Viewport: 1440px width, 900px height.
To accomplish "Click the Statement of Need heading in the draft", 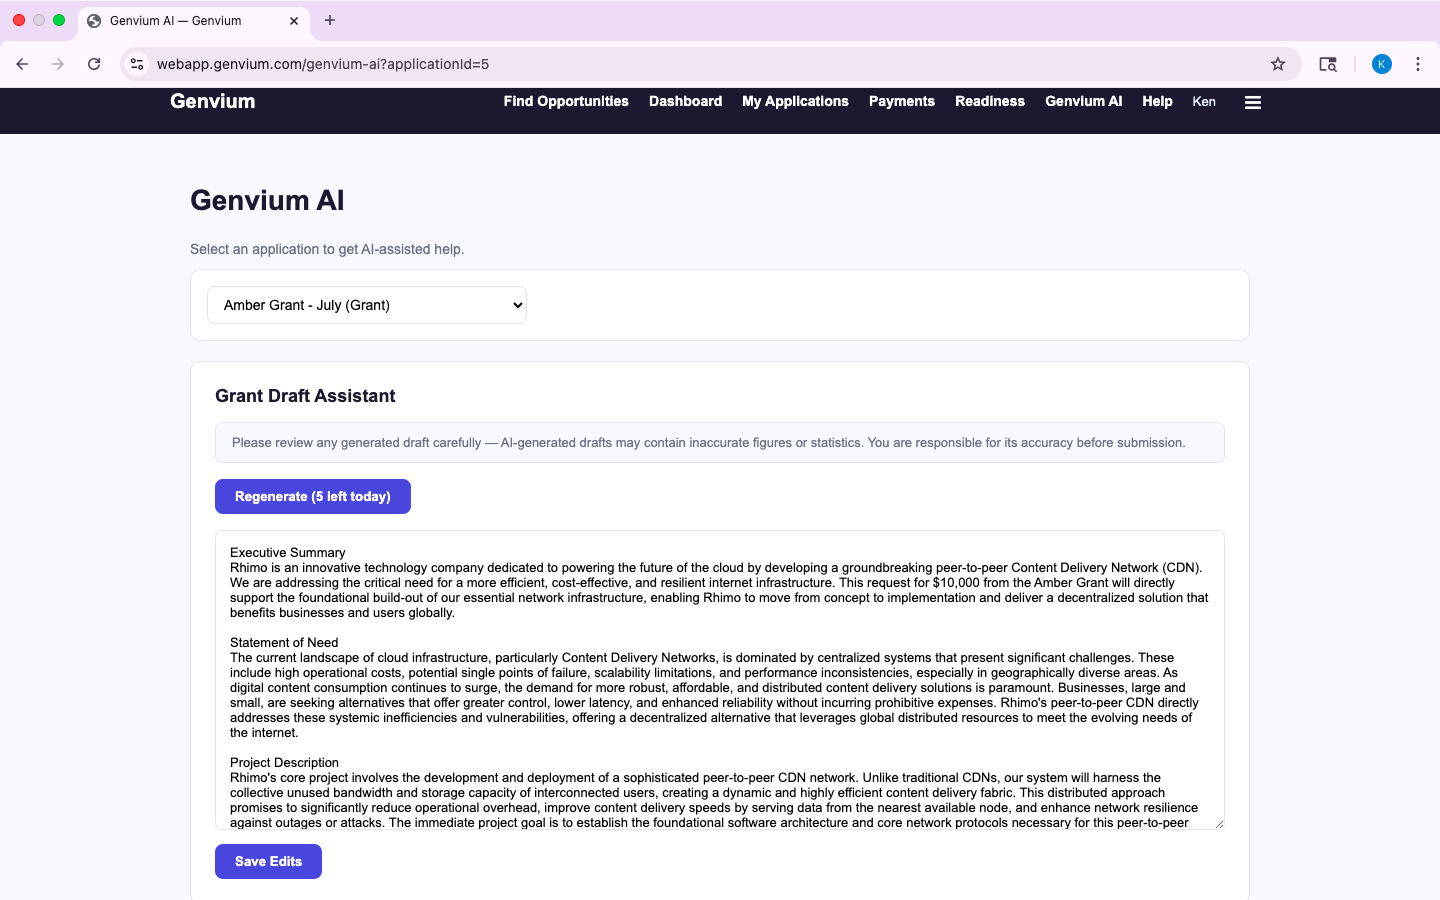I will click(x=284, y=642).
